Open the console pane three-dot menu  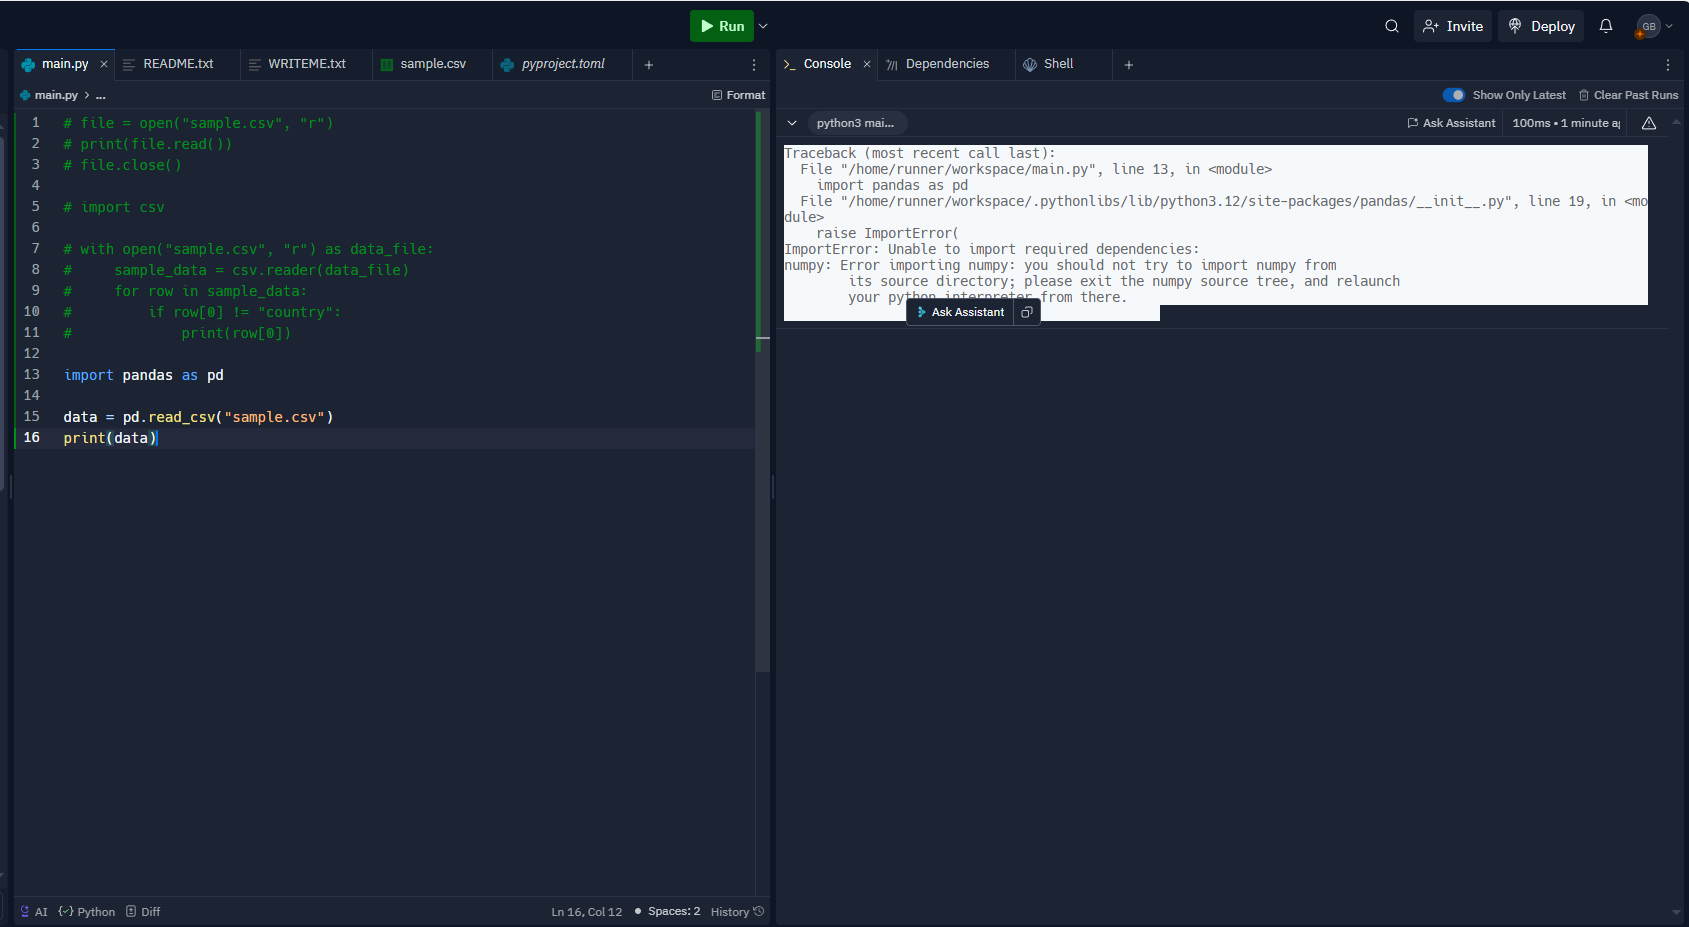pos(1668,65)
